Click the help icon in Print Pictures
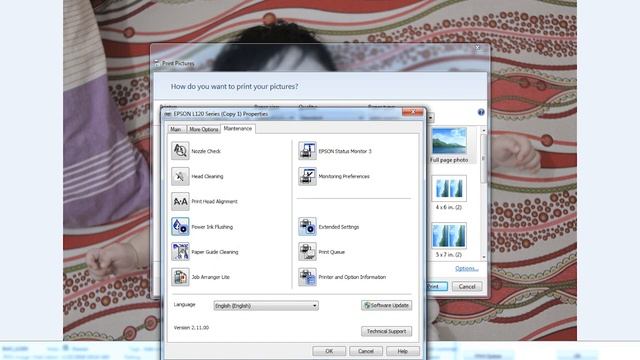This screenshot has height=360, width=640. pos(481,112)
